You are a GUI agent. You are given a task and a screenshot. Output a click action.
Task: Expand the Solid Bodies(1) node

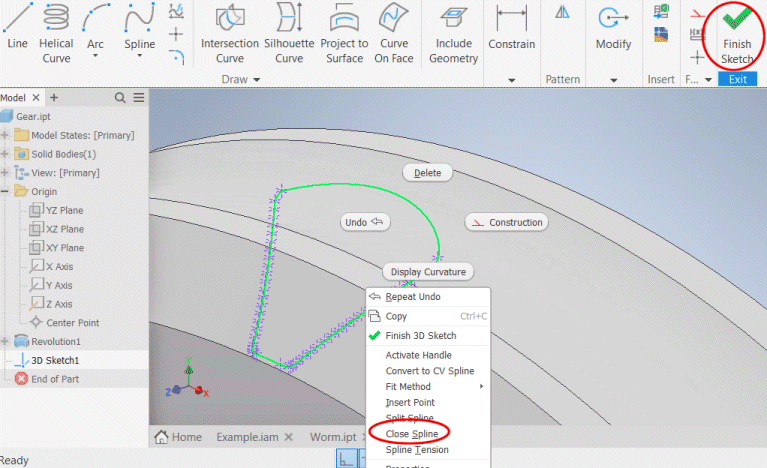pos(5,154)
